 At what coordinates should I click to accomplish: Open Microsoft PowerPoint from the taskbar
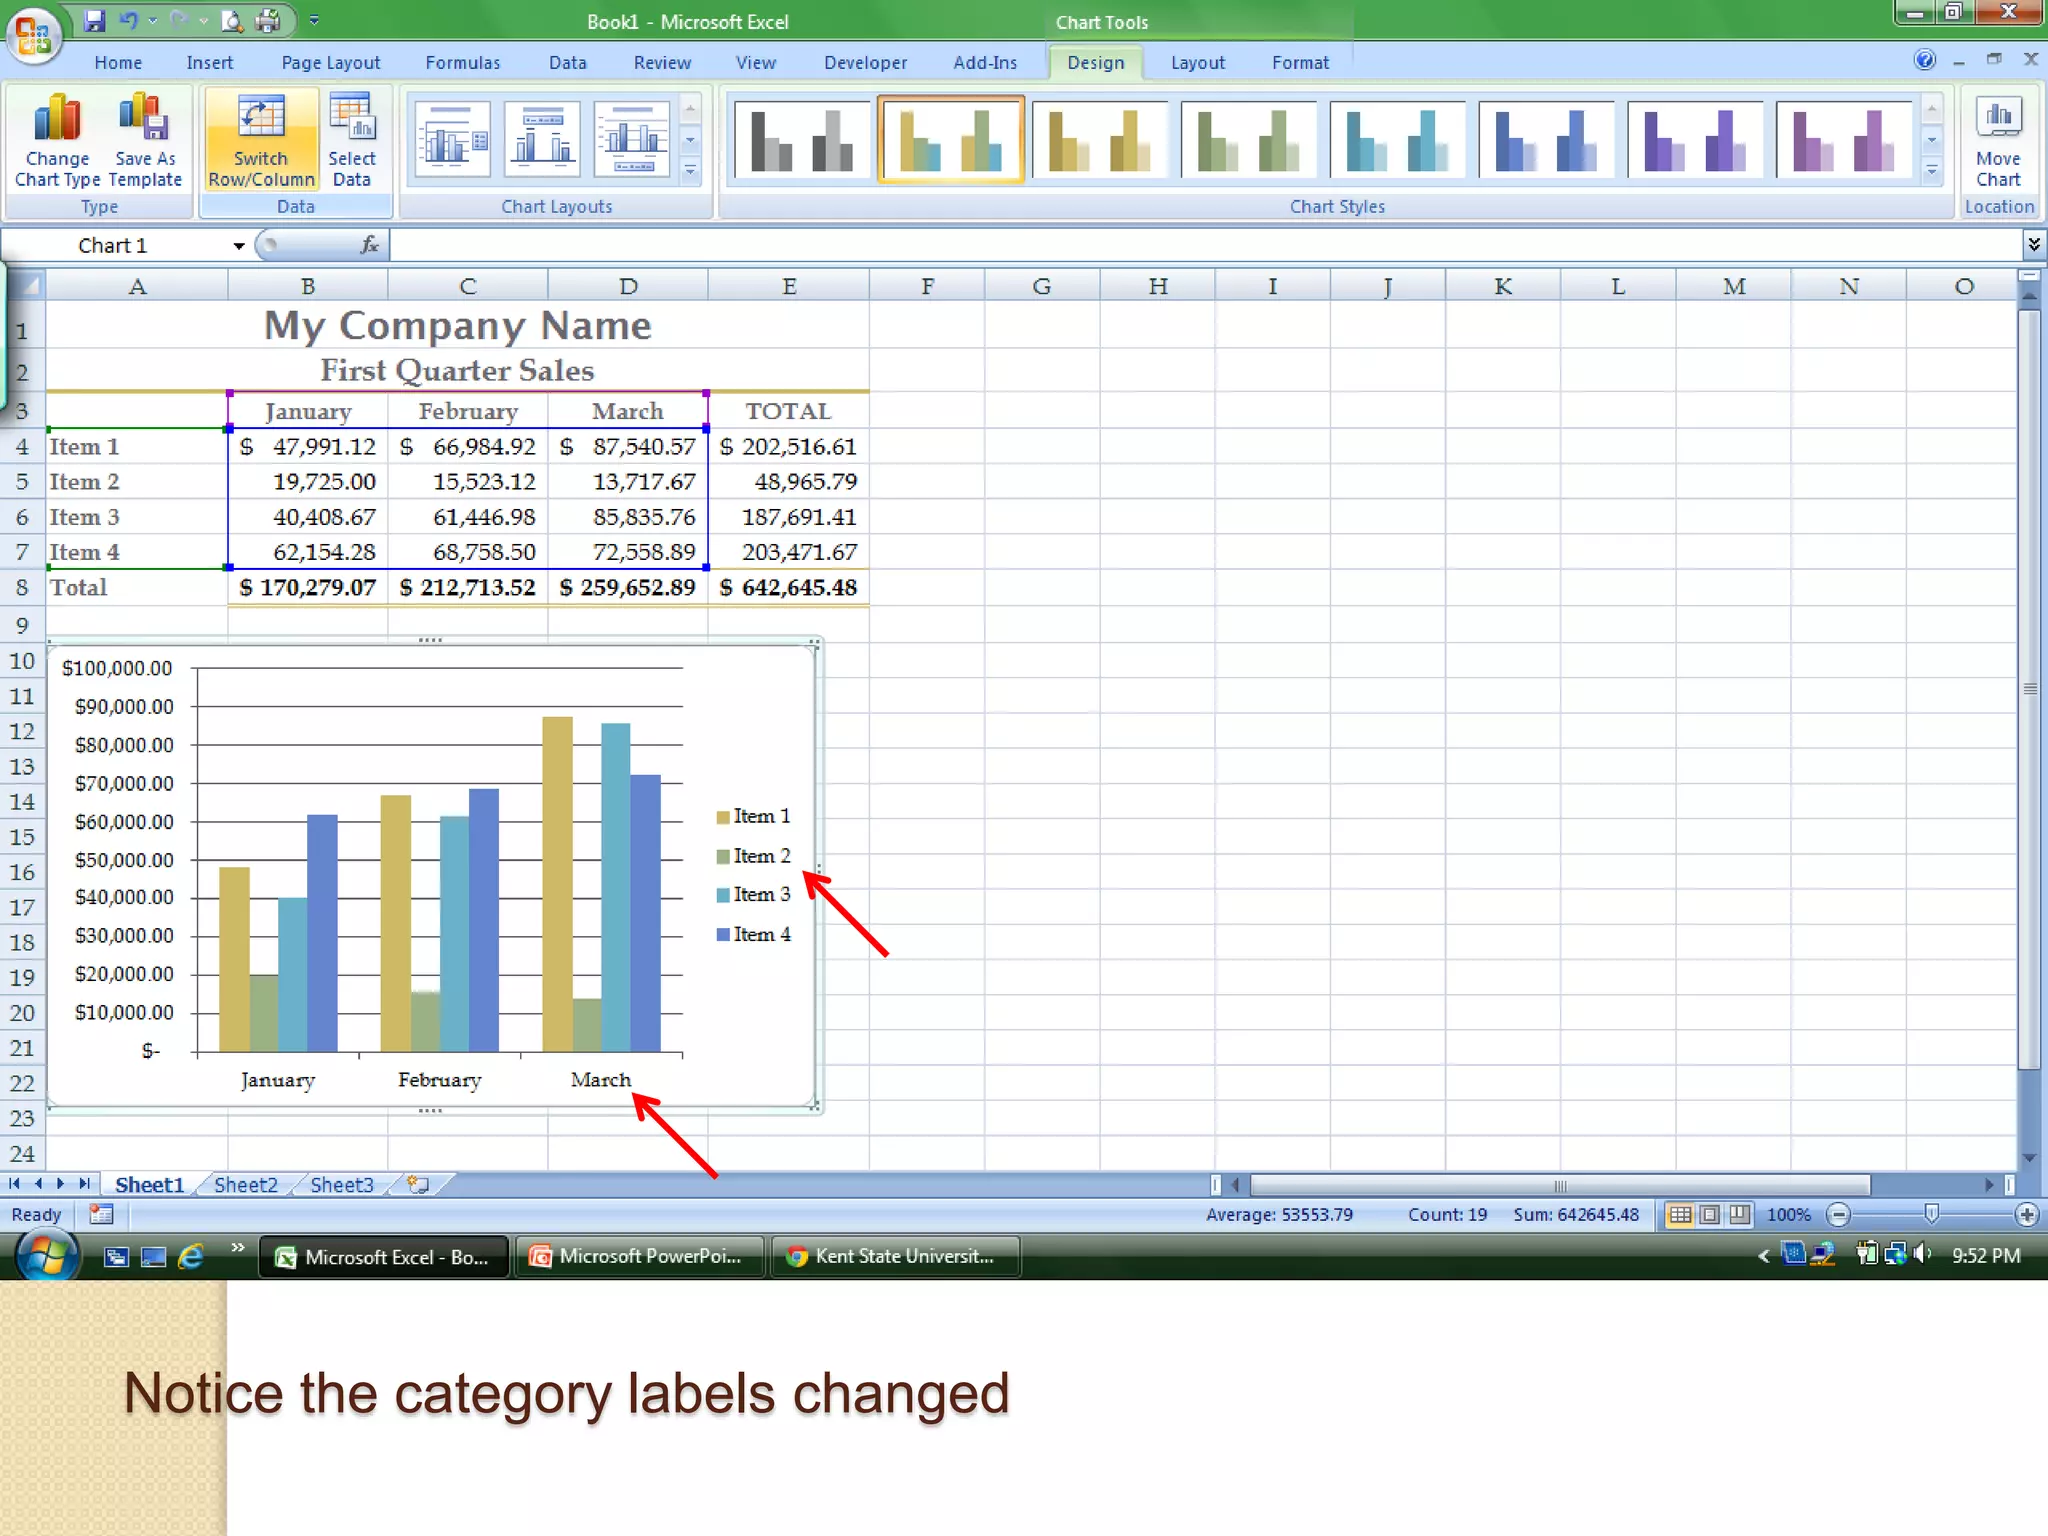[x=639, y=1256]
